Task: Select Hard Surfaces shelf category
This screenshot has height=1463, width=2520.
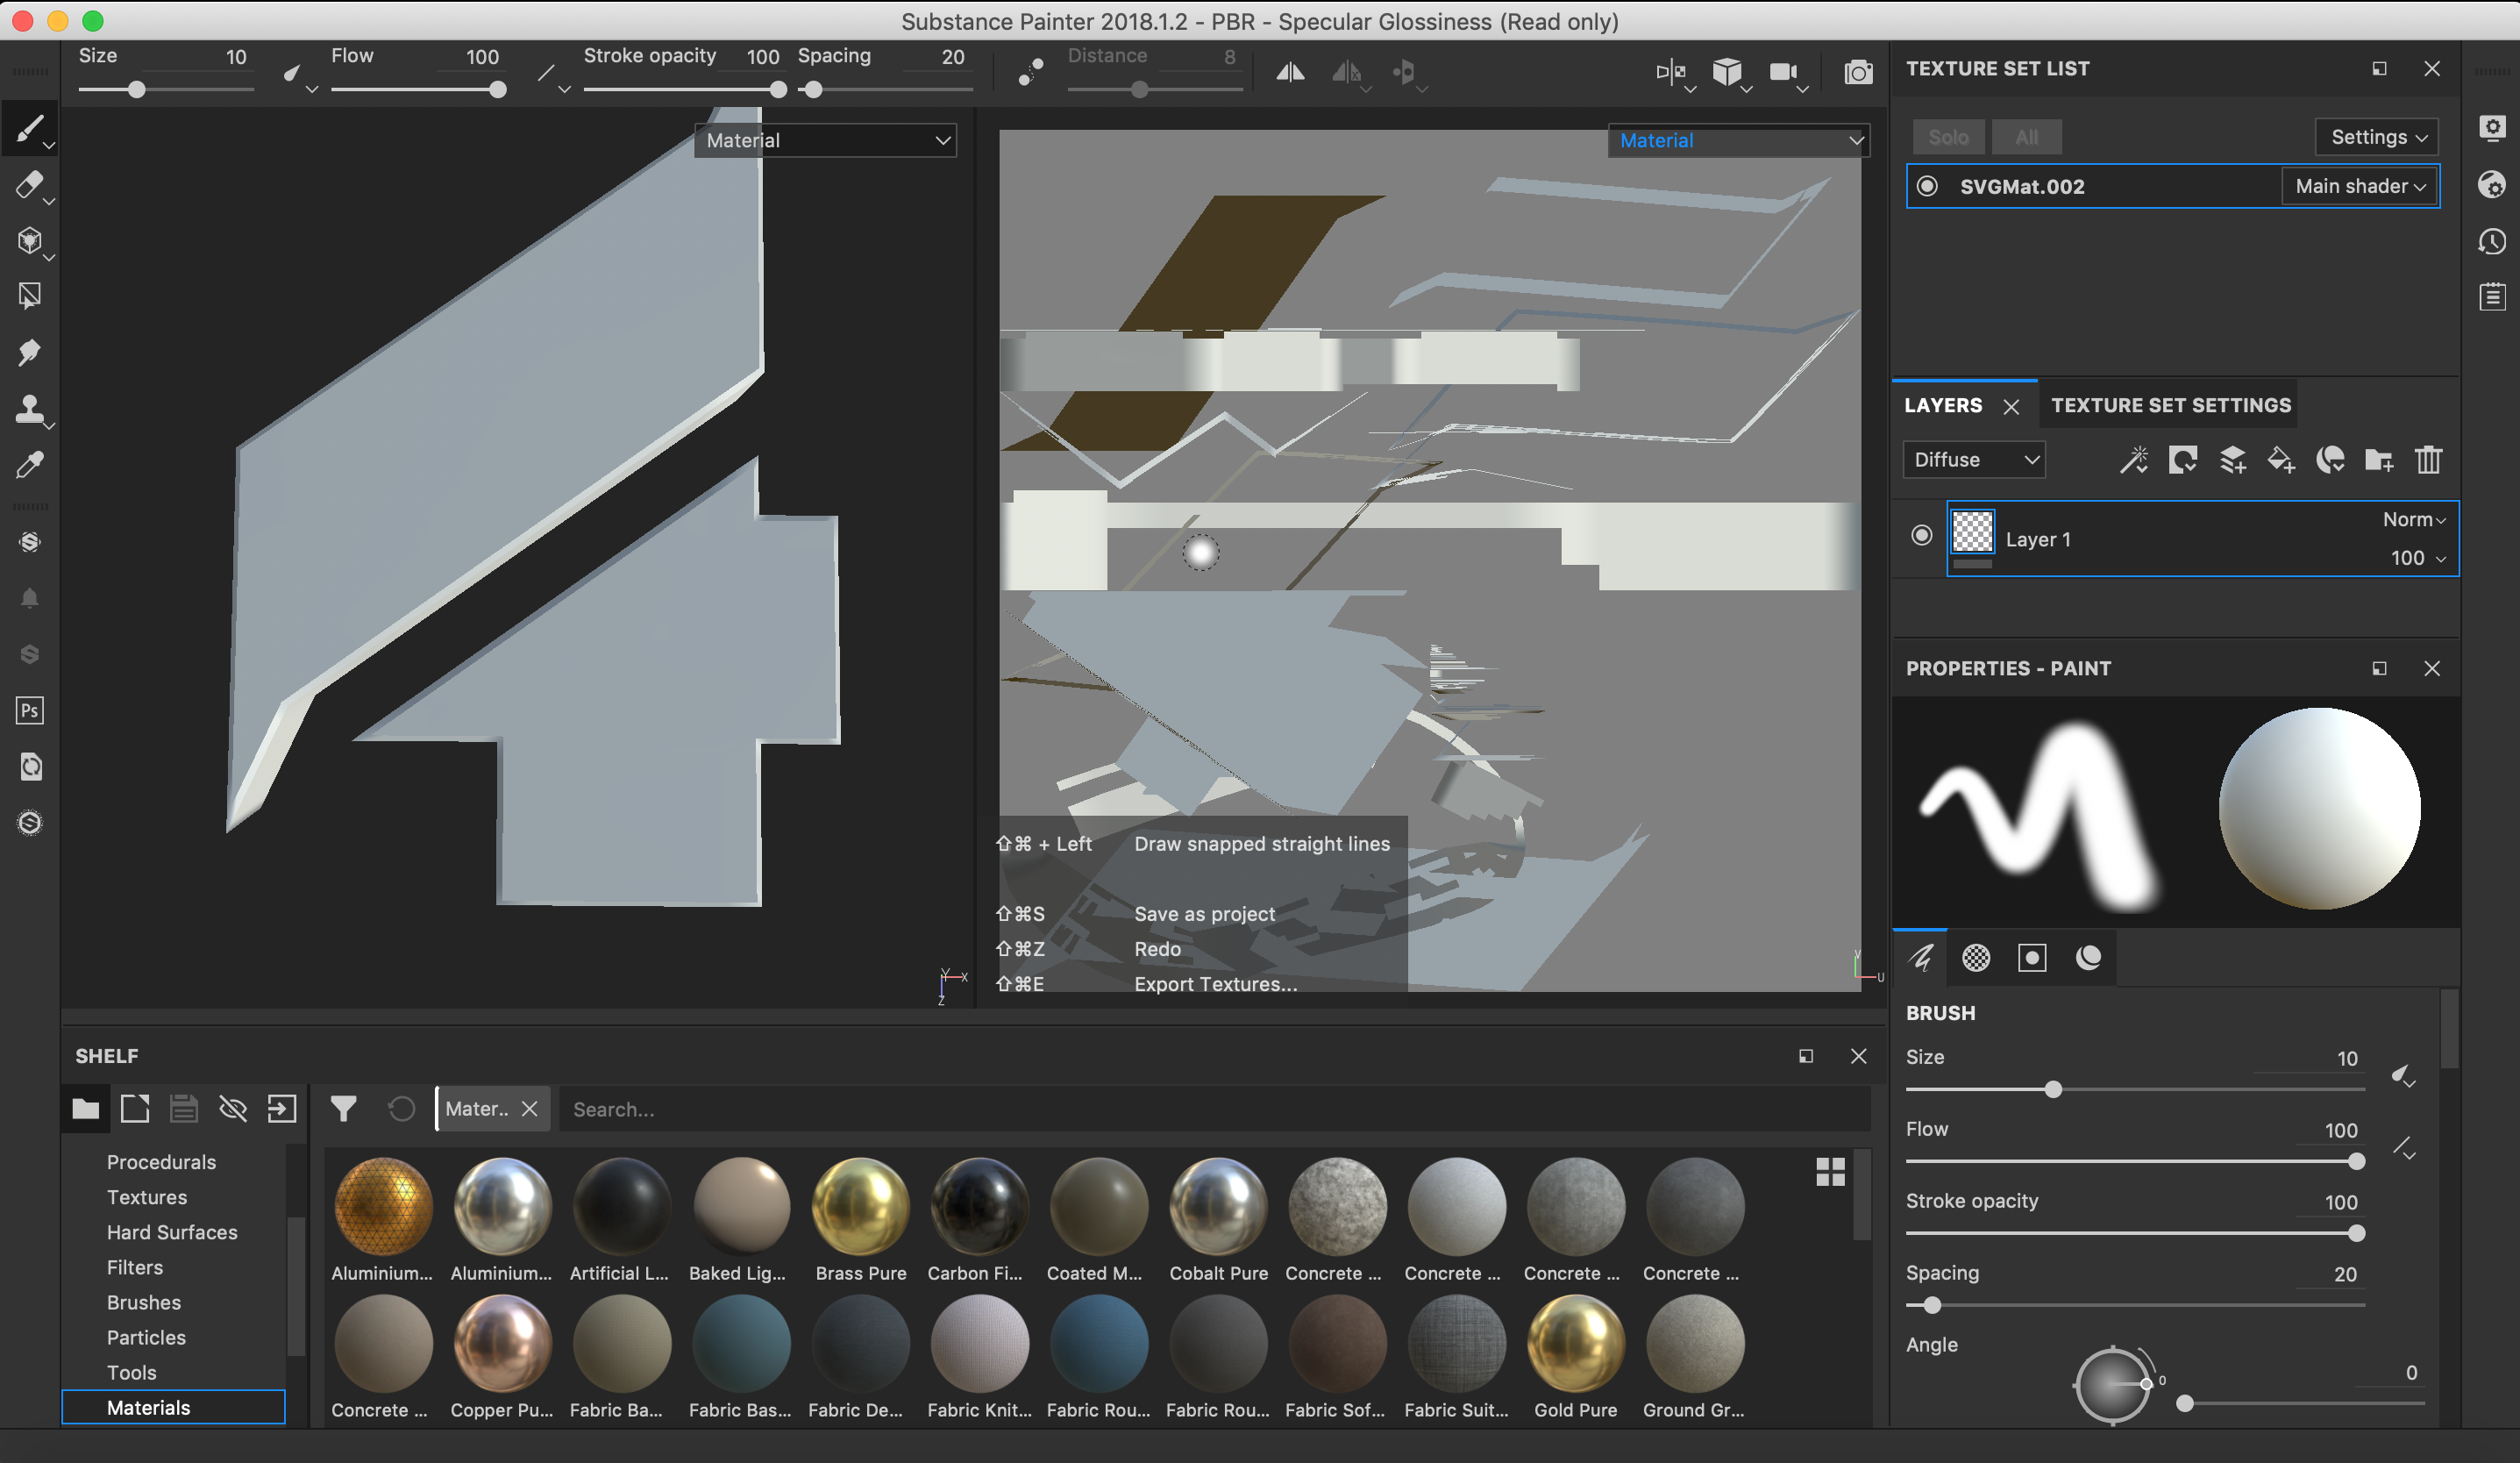Action: point(172,1232)
